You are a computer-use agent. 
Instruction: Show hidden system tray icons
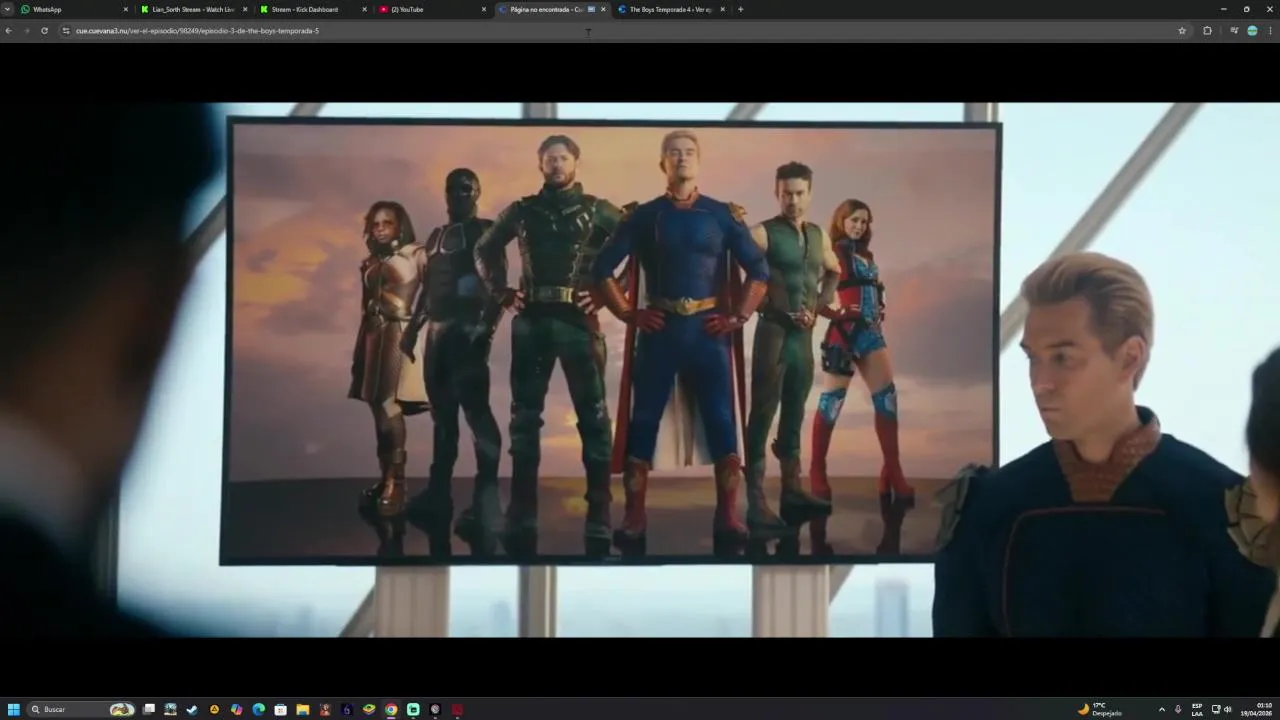[1162, 709]
